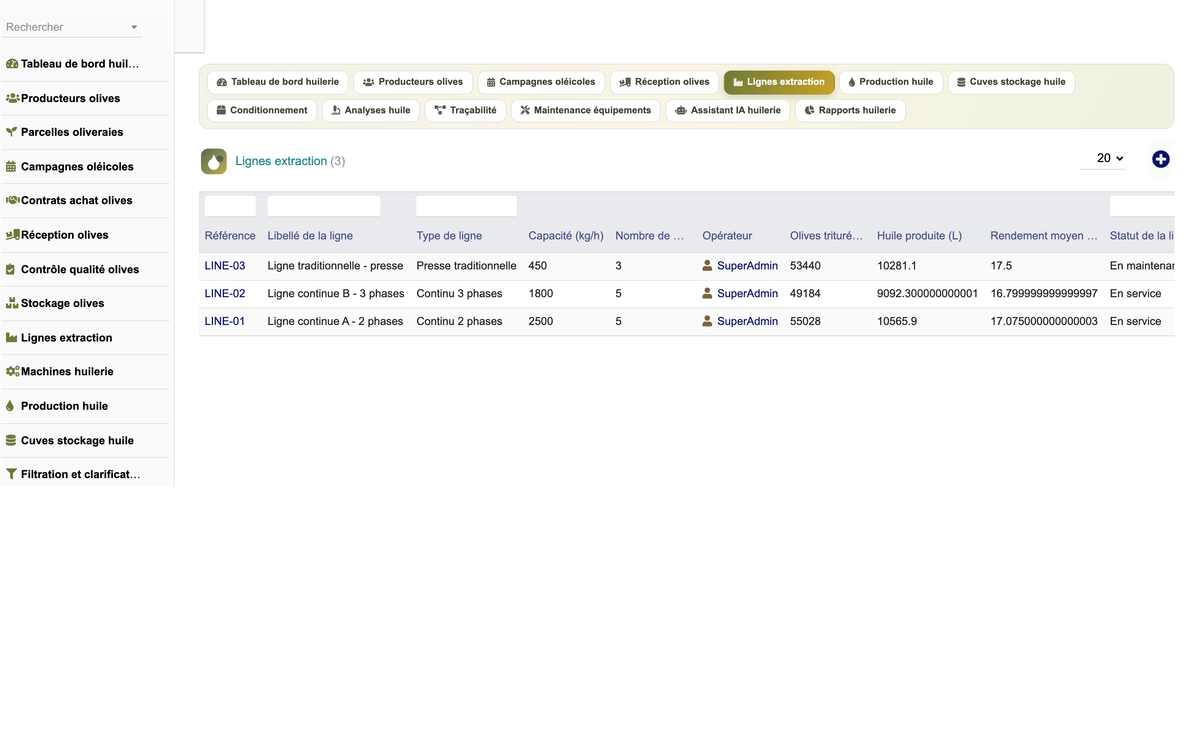Open the Analyses huile tab

371,110
